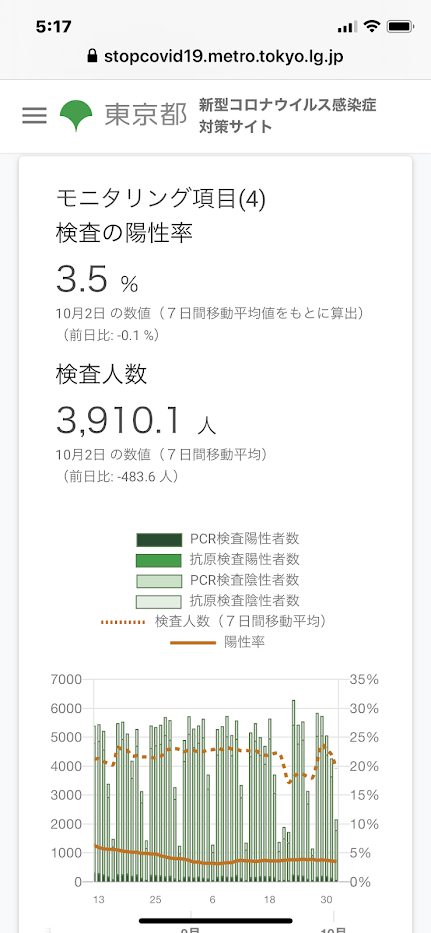Tap the Wi-Fi status icon
The width and height of the screenshot is (431, 933).
[373, 26]
